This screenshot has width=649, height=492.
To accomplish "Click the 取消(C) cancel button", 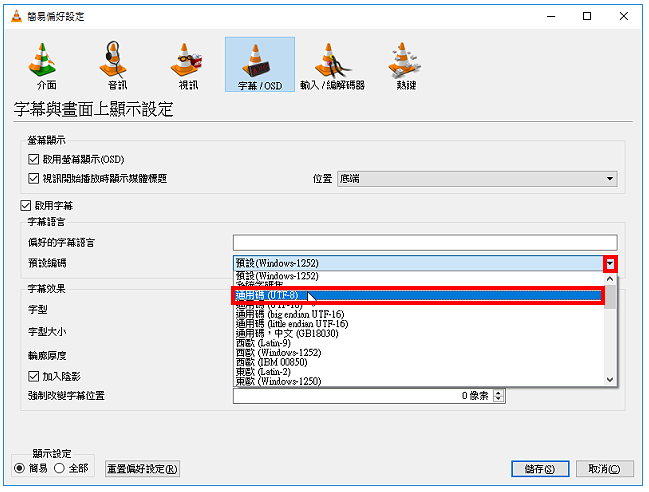I will (604, 469).
